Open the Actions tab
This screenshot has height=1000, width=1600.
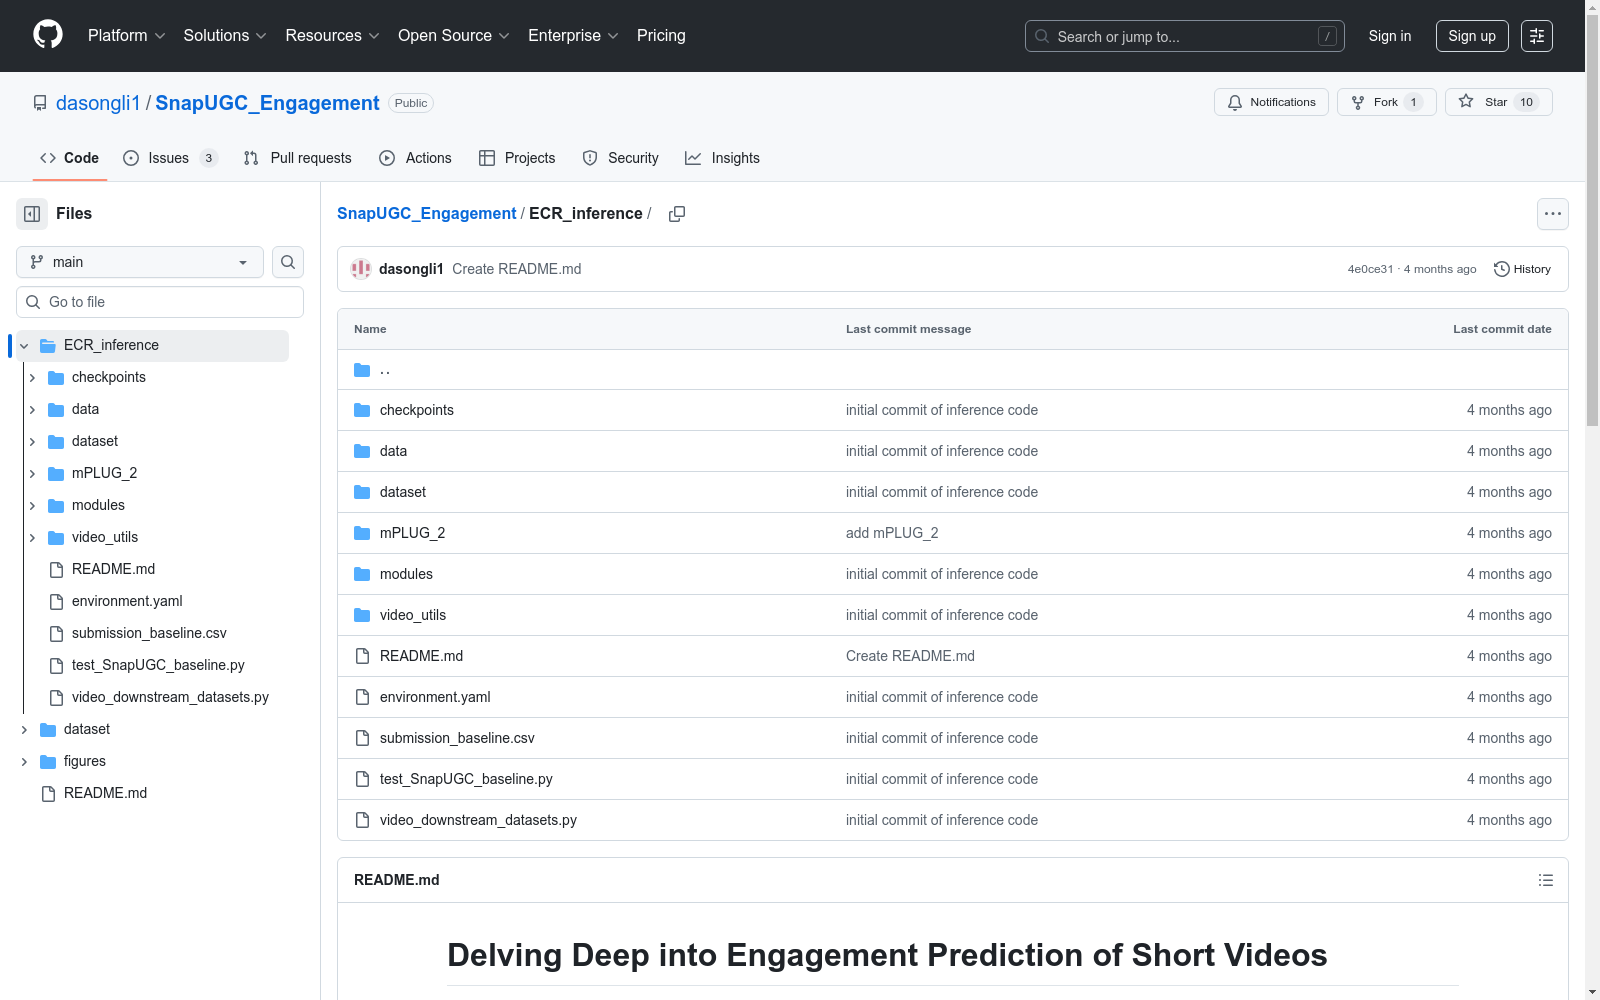[416, 158]
